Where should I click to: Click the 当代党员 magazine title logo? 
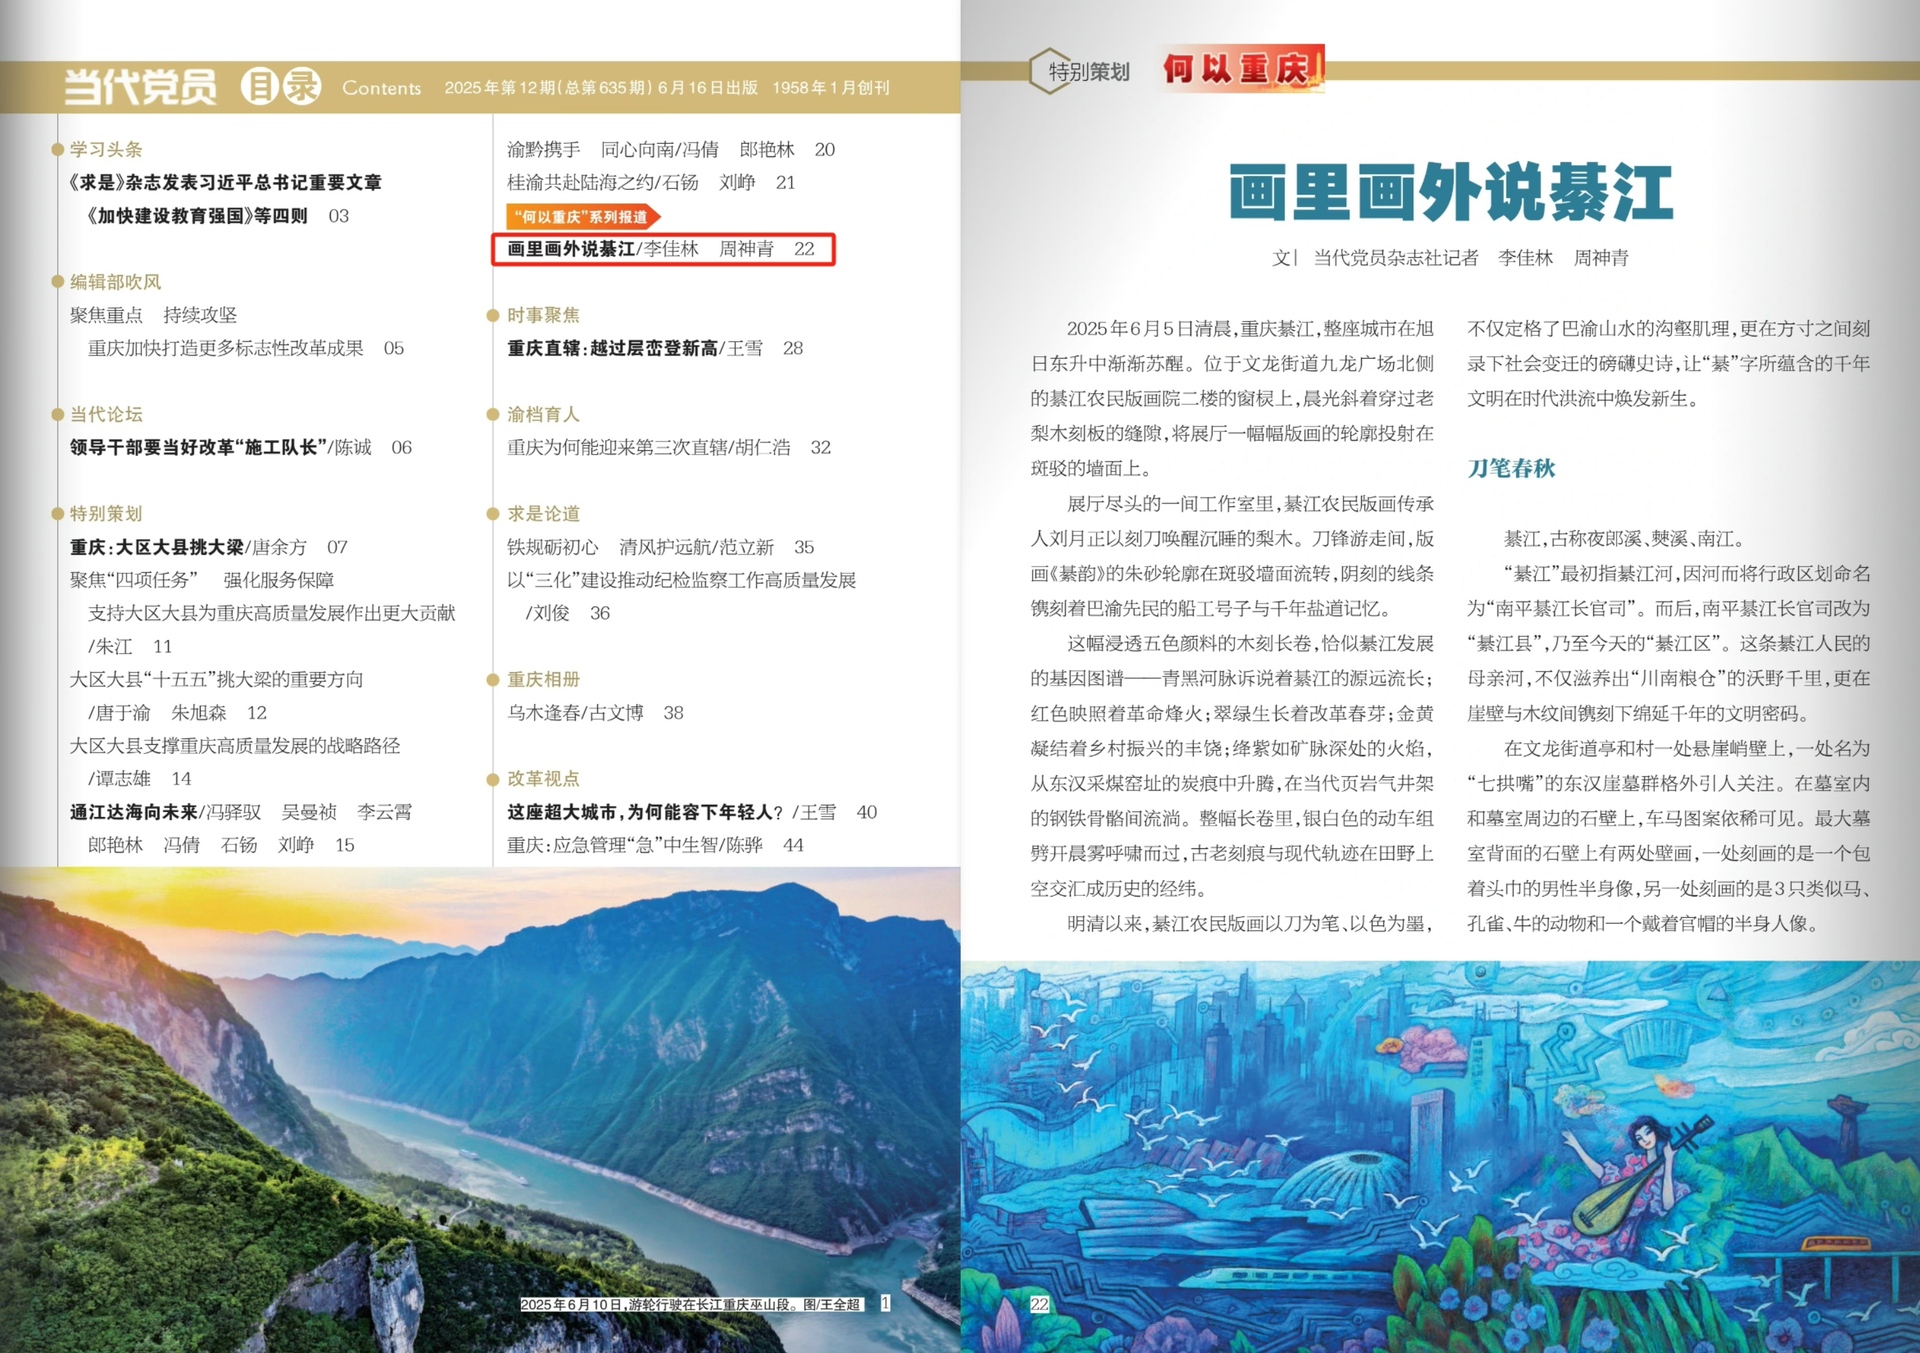pyautogui.click(x=140, y=87)
